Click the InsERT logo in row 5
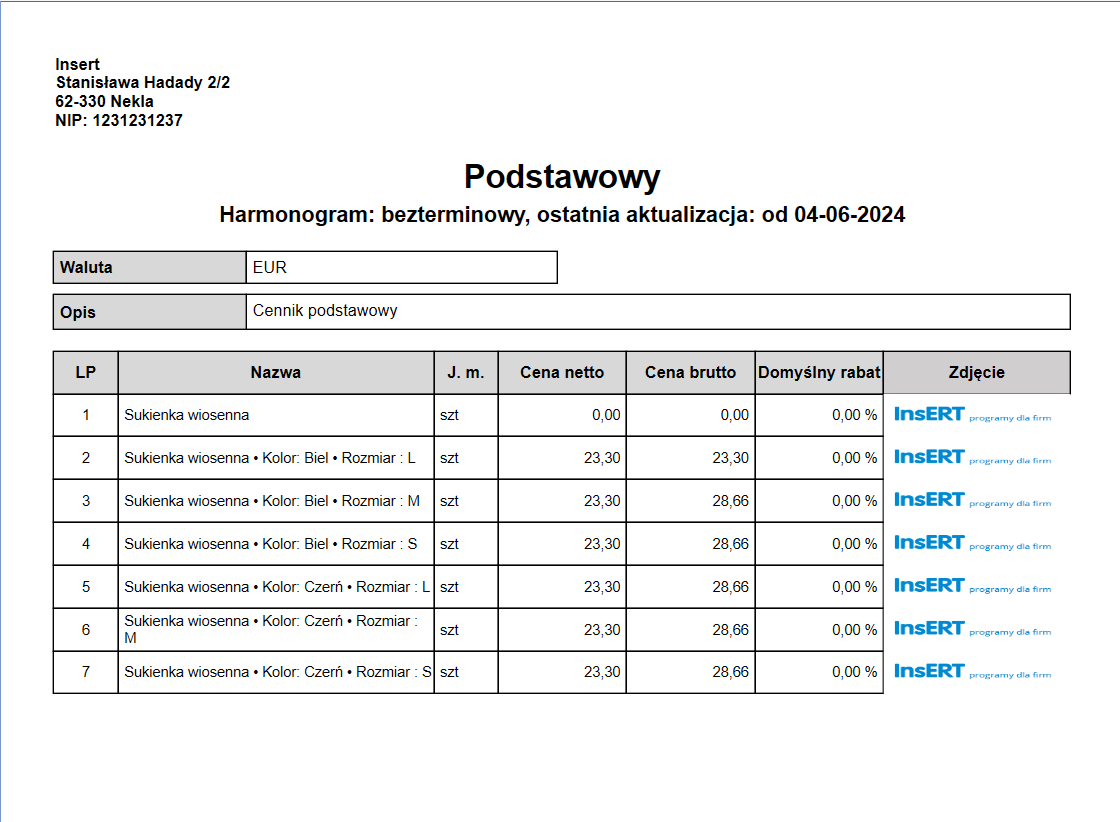 click(x=972, y=586)
